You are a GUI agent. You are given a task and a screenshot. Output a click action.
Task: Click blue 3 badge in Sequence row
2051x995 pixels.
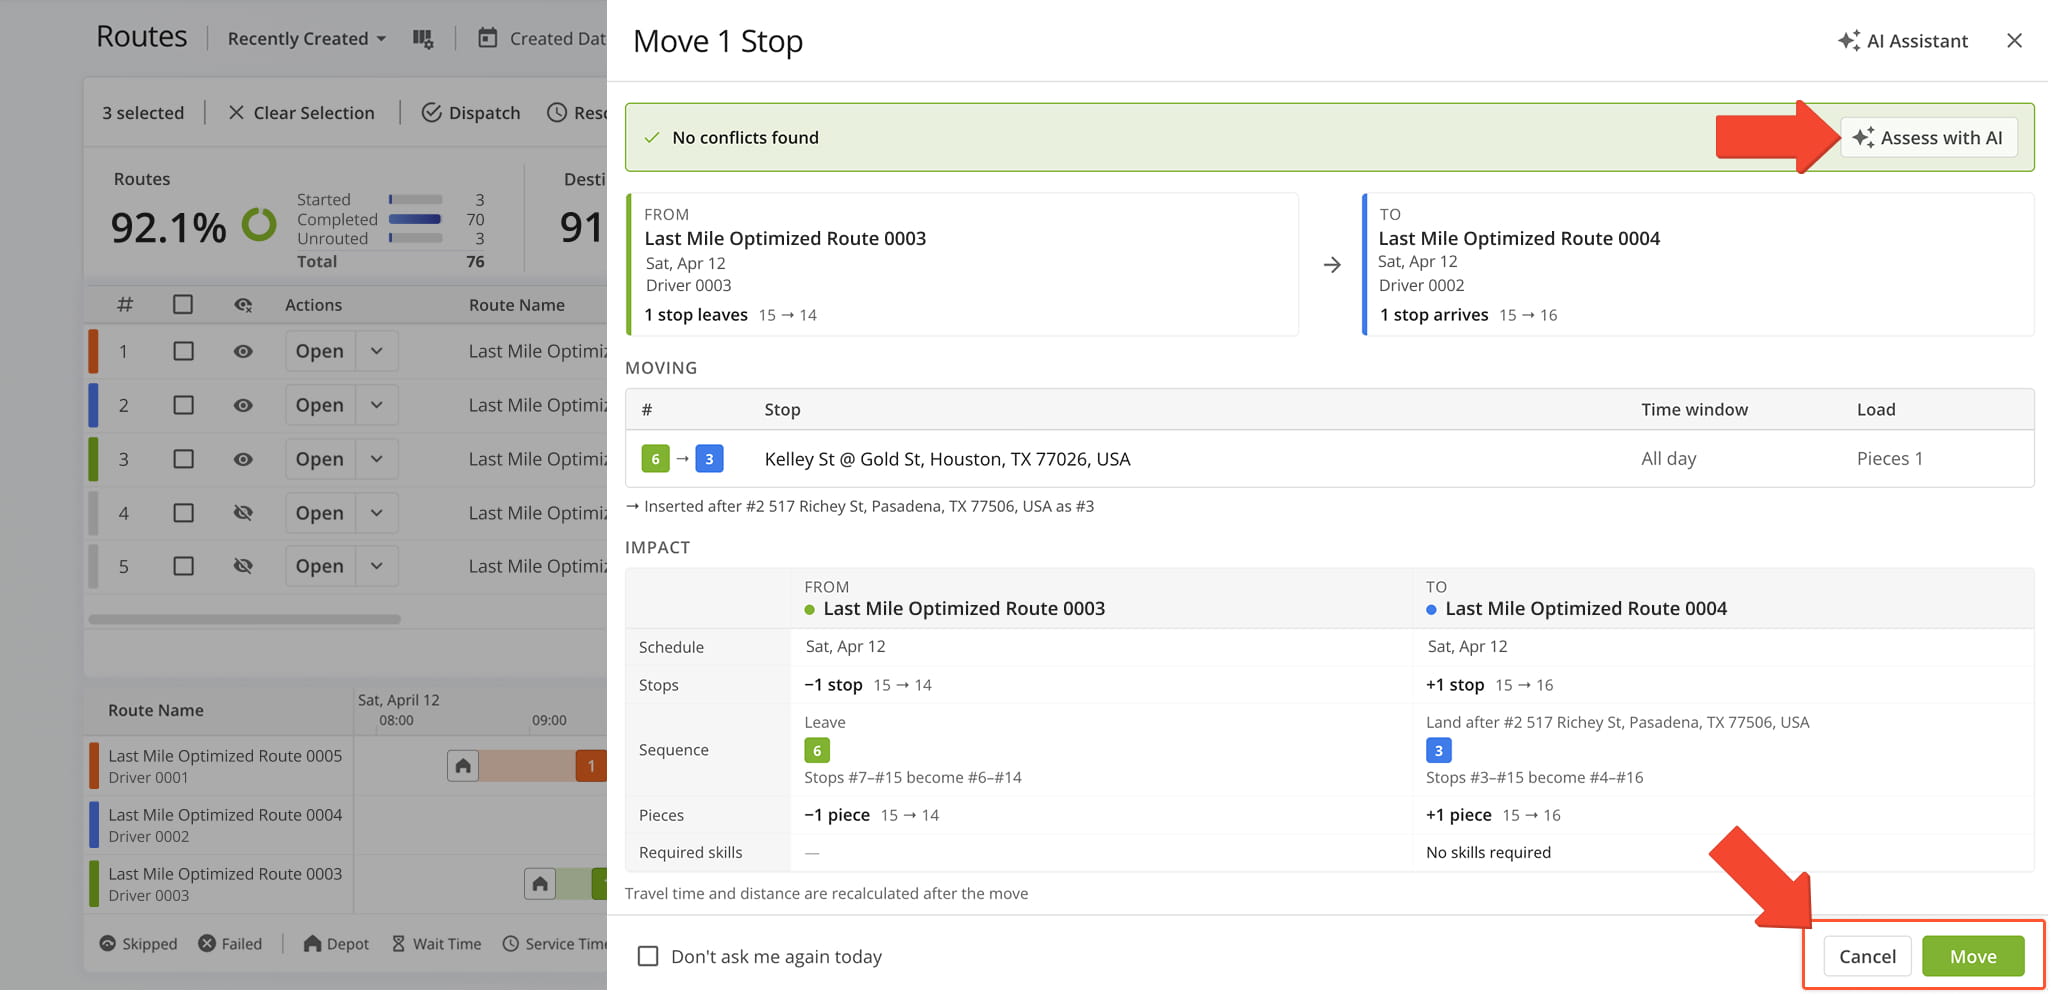pos(1438,750)
